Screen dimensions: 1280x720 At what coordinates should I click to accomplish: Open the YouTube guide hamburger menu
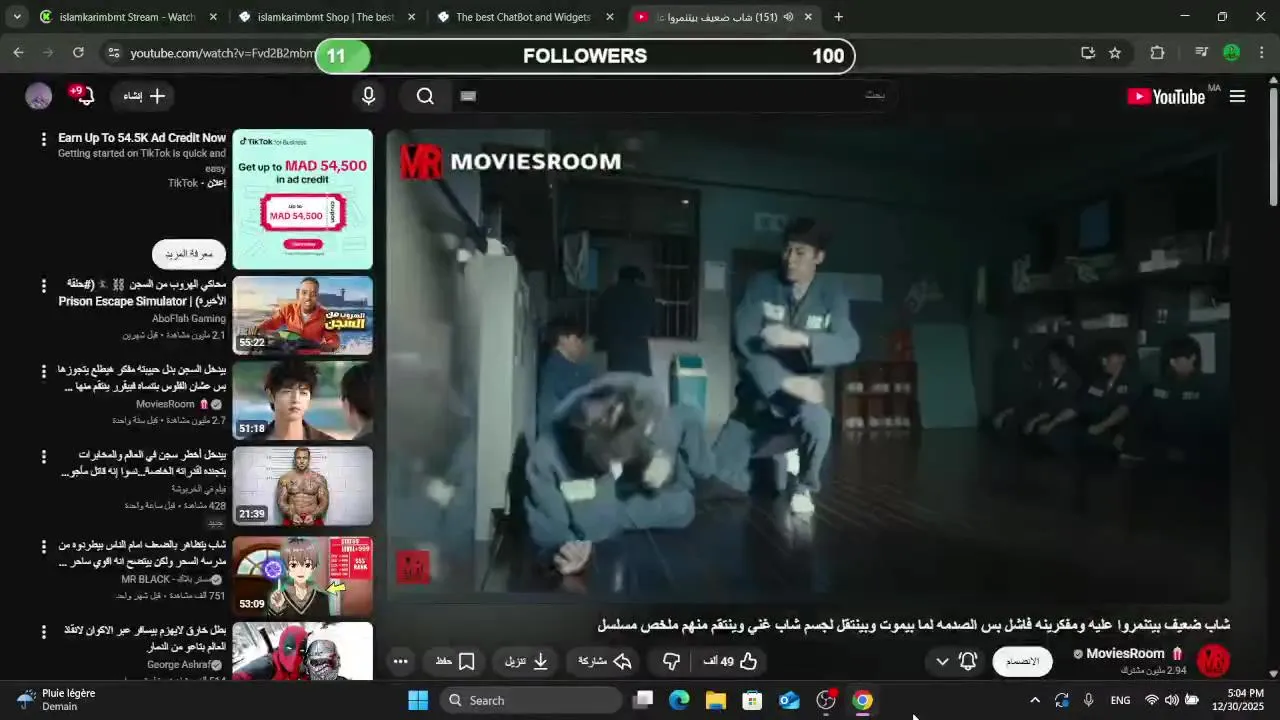point(1237,96)
